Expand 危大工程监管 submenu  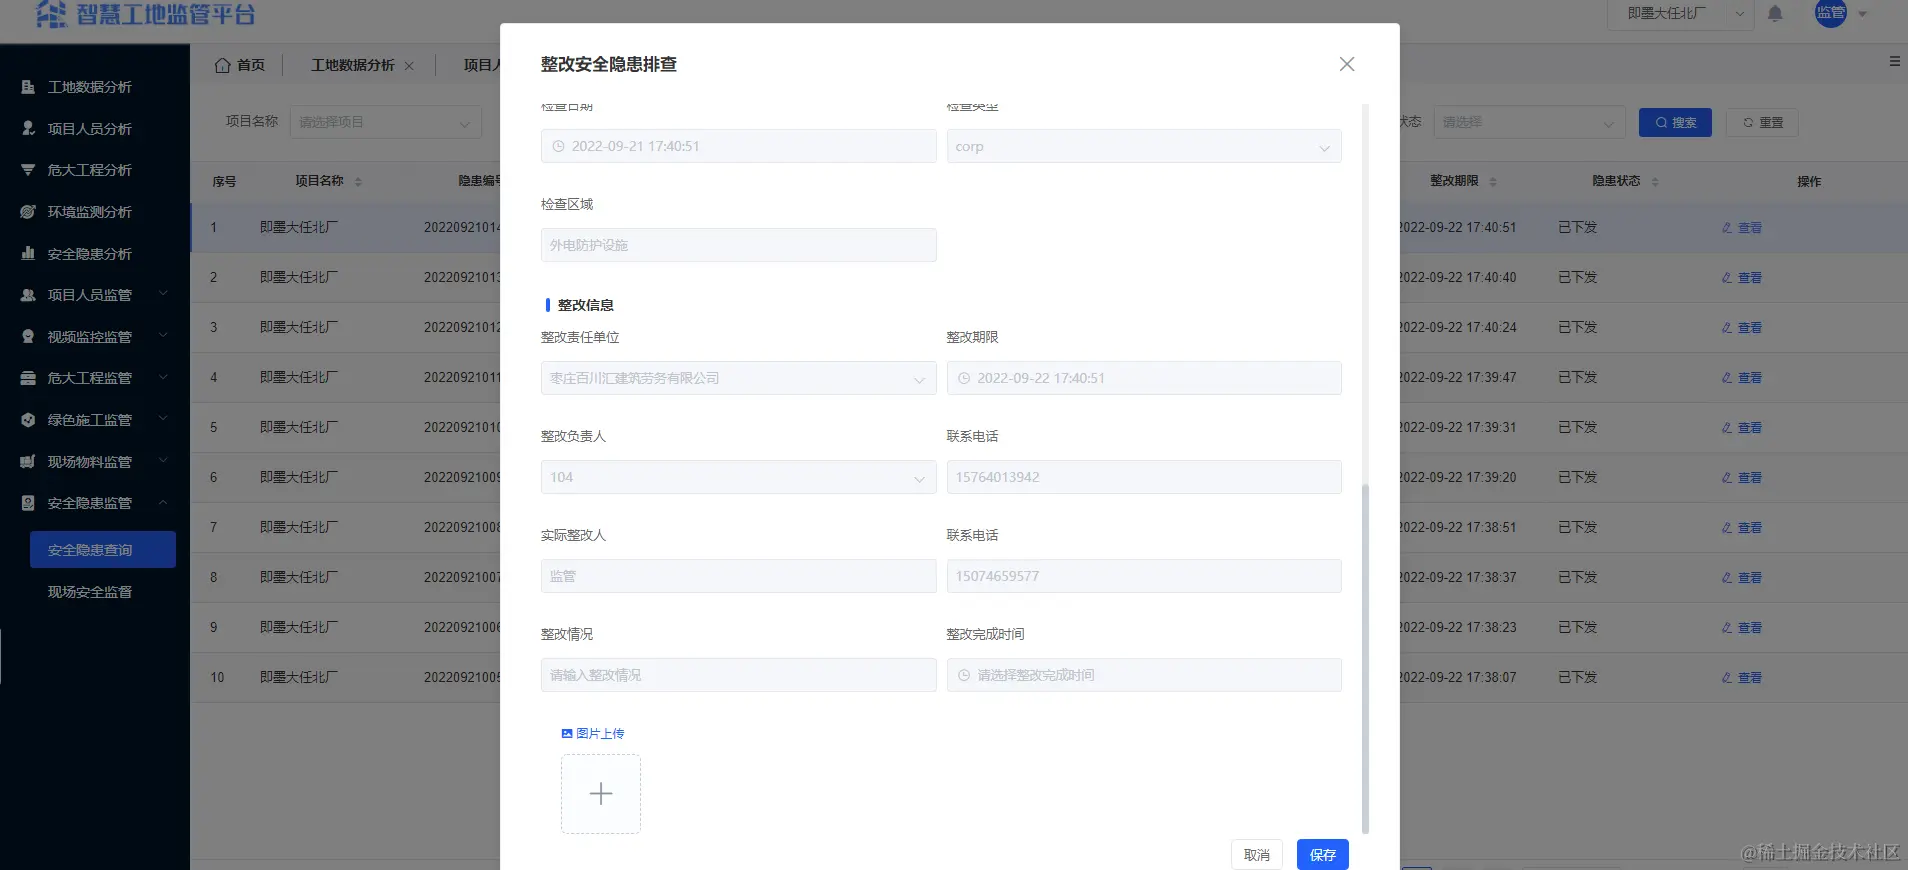pyautogui.click(x=95, y=378)
